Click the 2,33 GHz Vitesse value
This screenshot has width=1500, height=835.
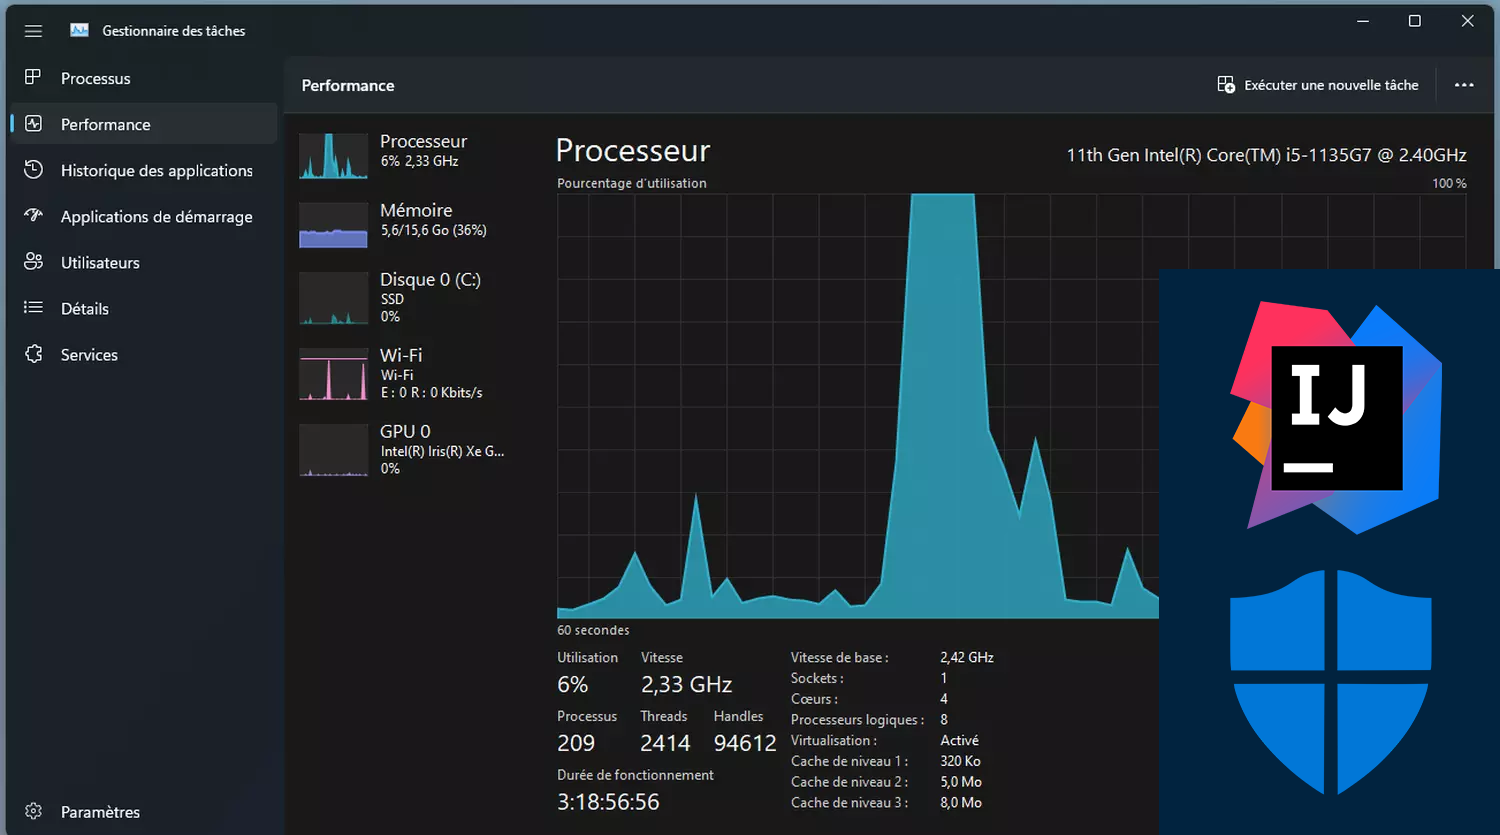click(x=687, y=685)
